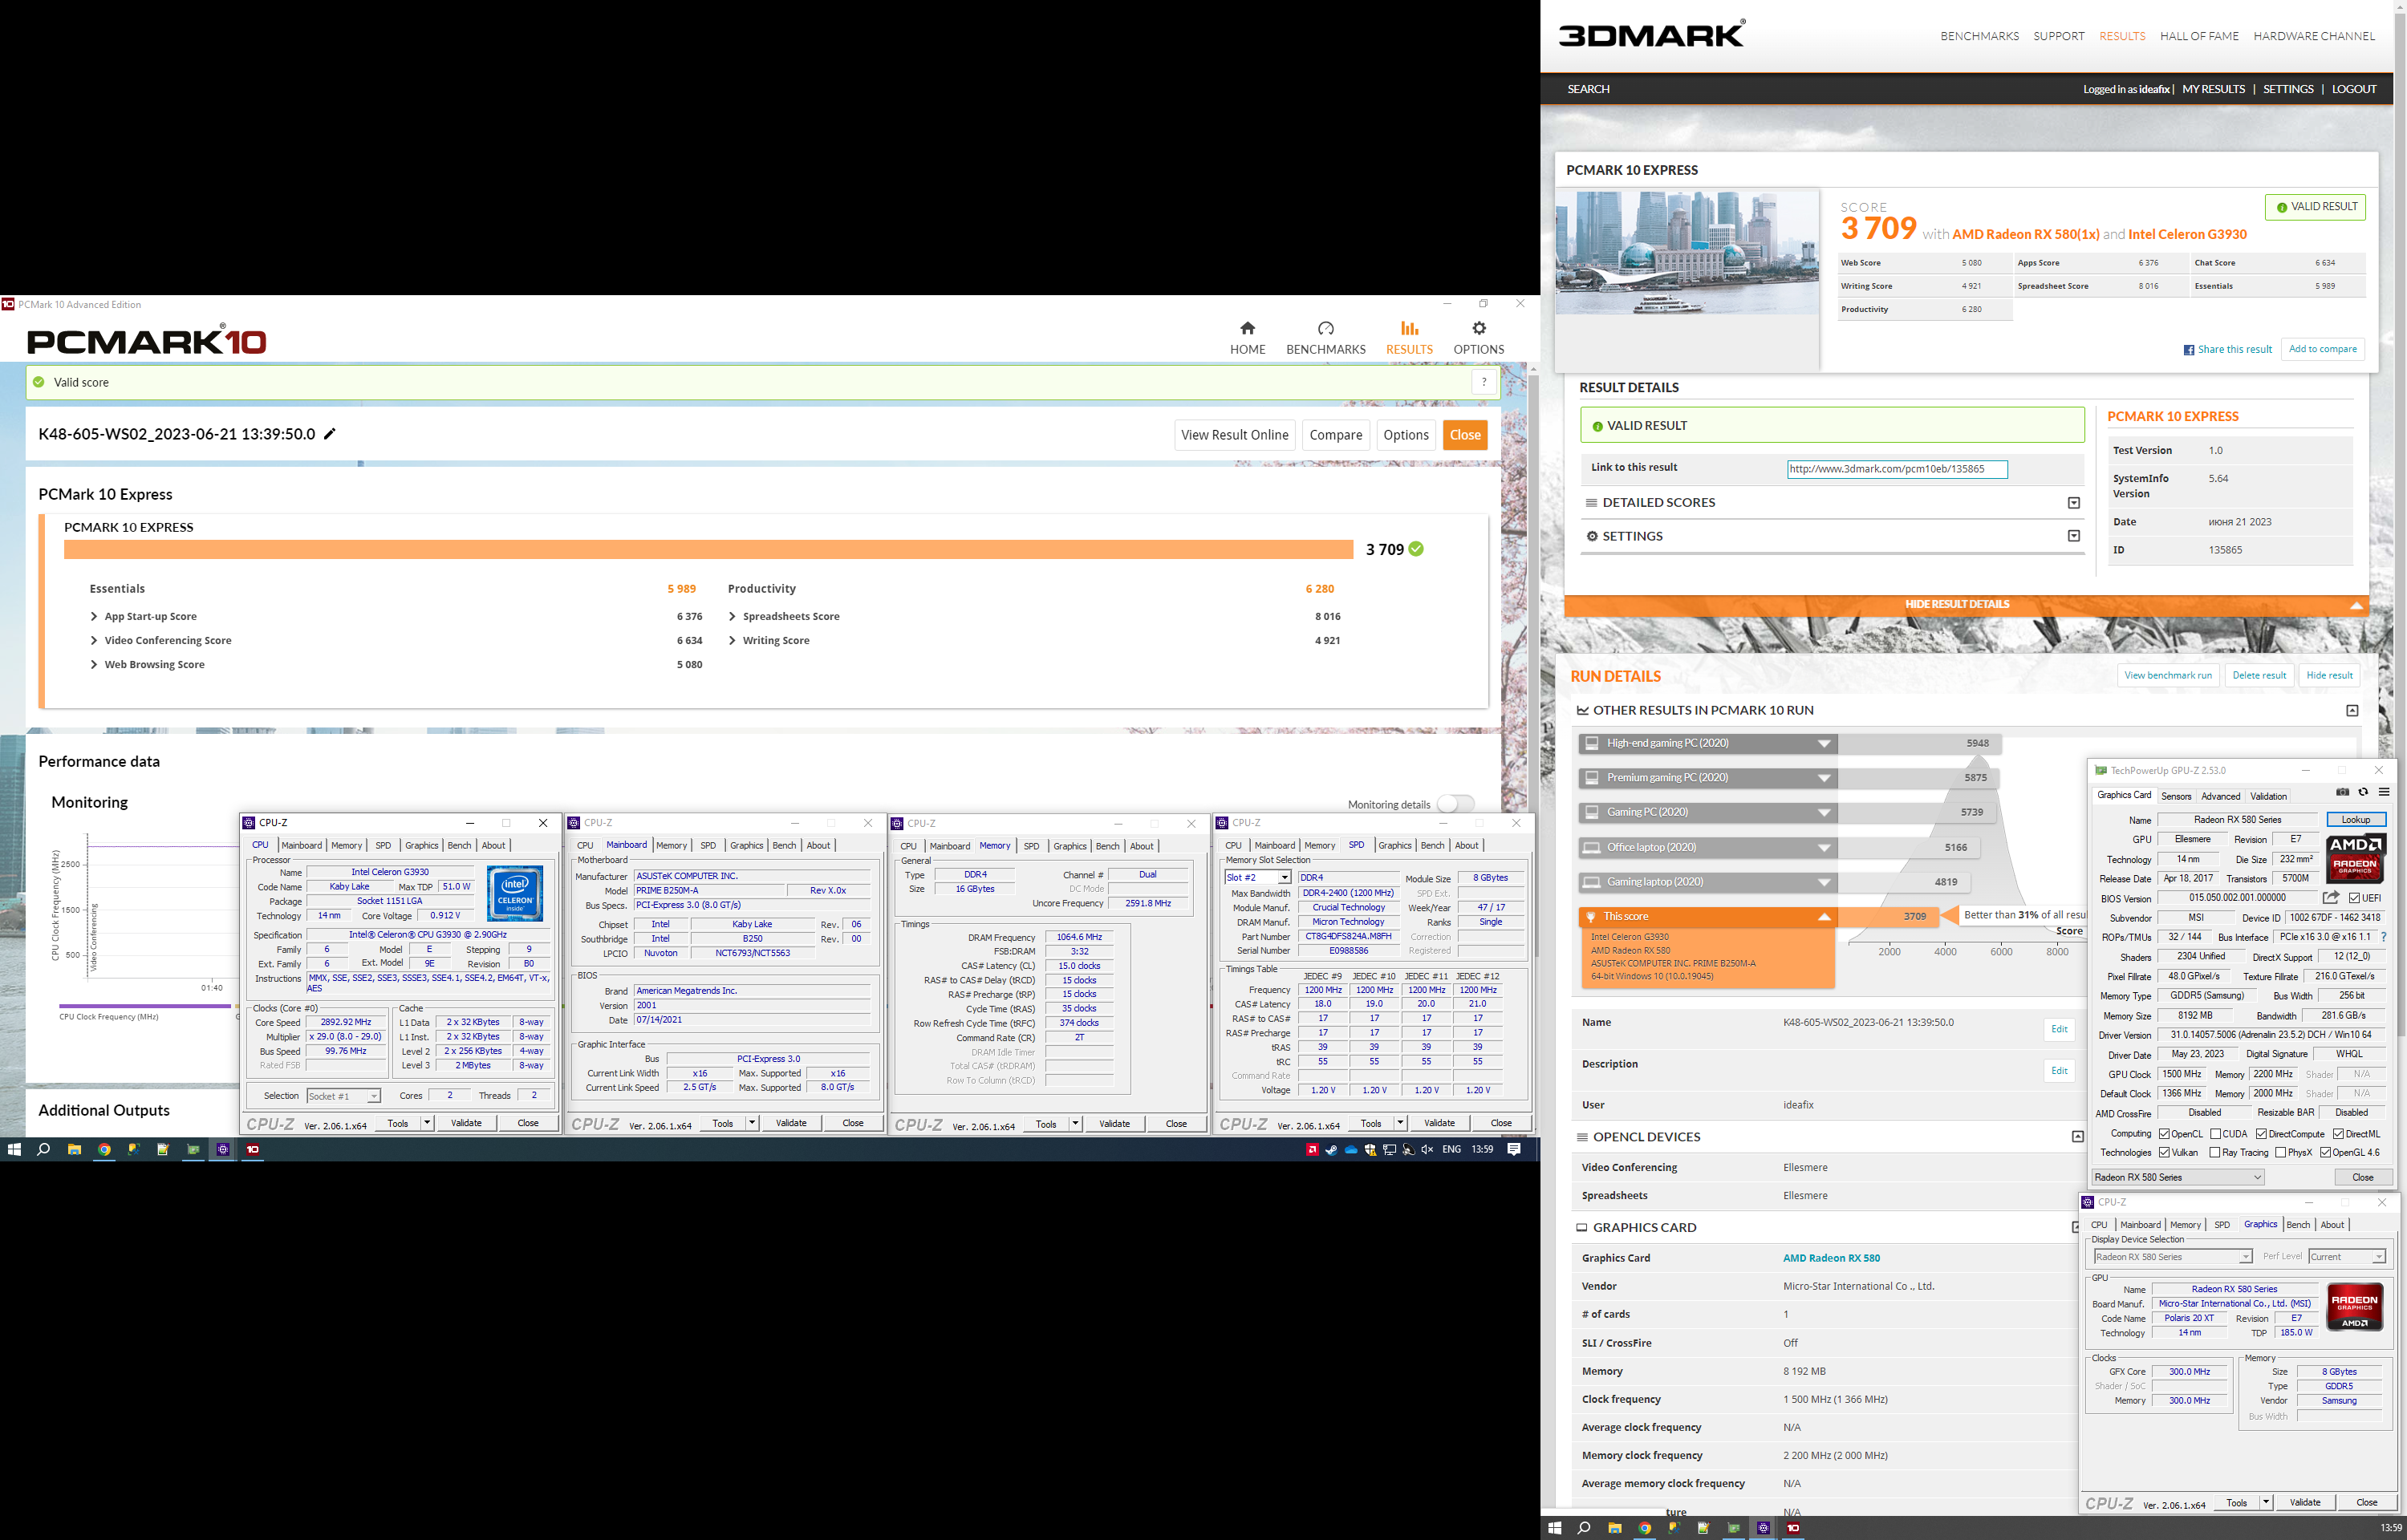Expand DETAILED SCORES section on 3DMark page

[x=2073, y=503]
